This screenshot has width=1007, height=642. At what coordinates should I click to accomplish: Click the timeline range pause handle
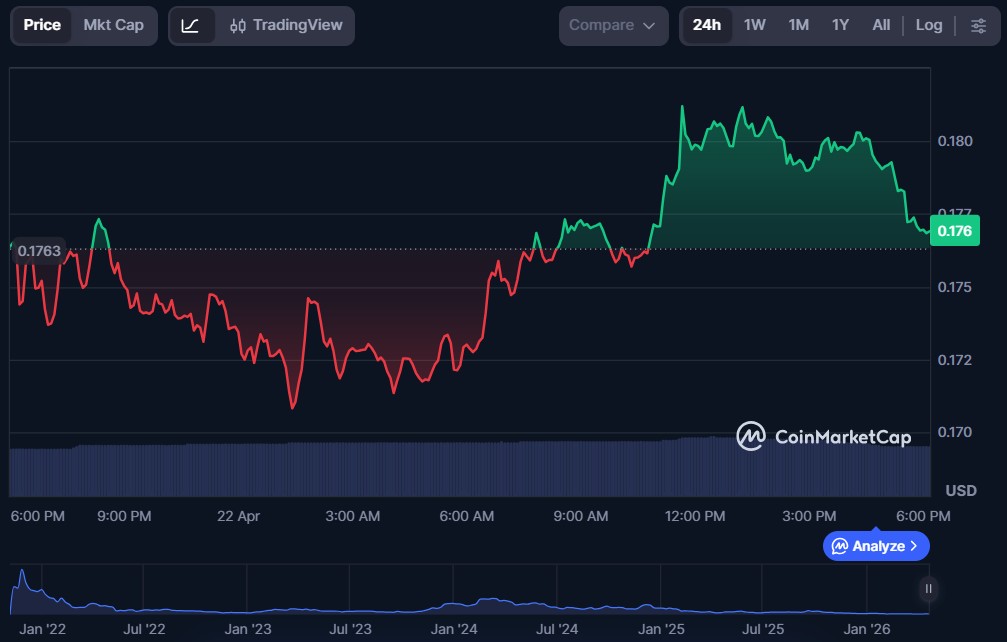[x=929, y=589]
